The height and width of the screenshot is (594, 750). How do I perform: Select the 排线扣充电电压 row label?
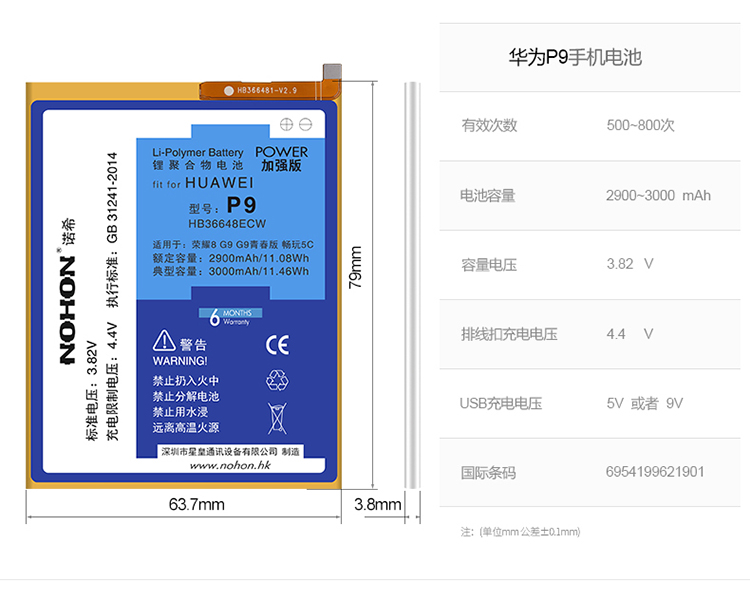click(508, 334)
